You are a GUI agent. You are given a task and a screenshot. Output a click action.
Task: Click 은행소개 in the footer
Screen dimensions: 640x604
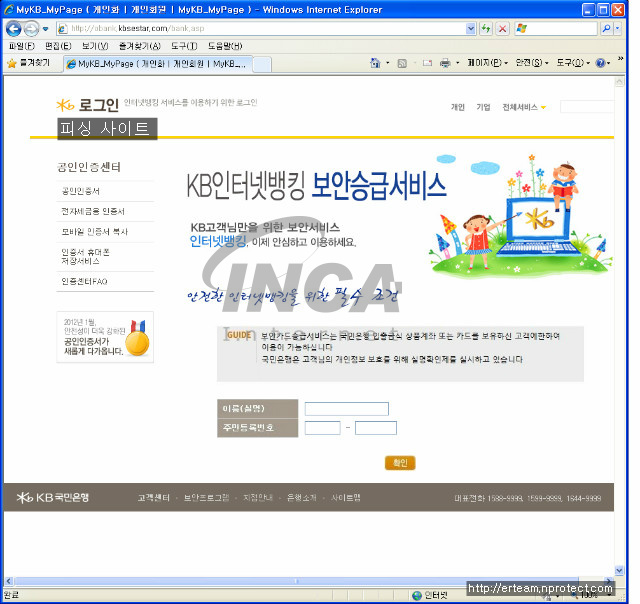coord(302,498)
